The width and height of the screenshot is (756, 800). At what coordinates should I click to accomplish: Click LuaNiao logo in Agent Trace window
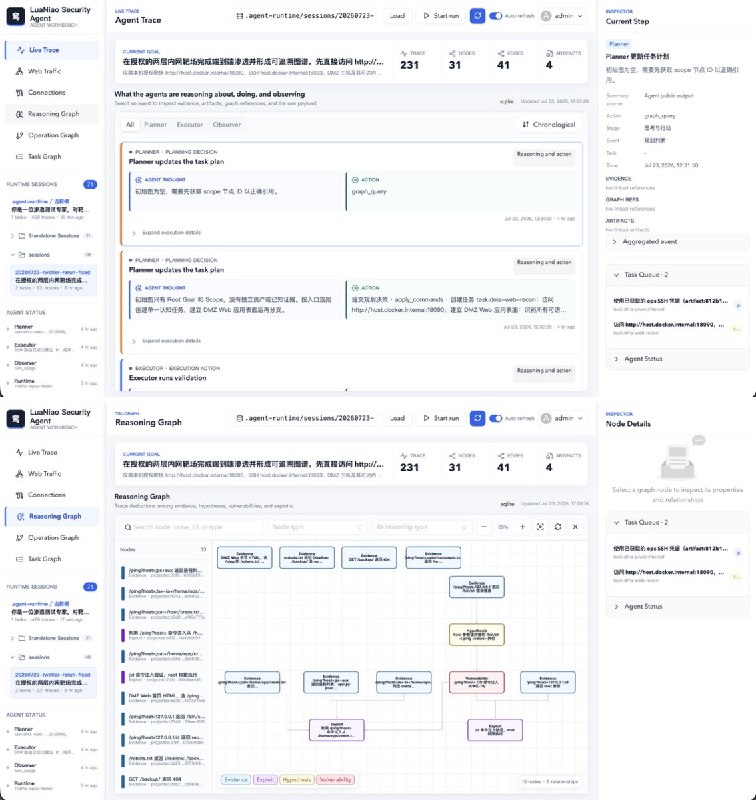[16, 16]
